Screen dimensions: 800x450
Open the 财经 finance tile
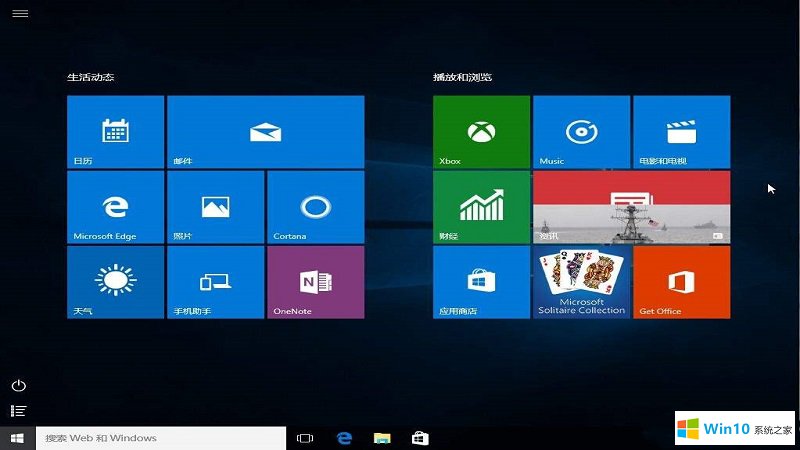point(482,207)
